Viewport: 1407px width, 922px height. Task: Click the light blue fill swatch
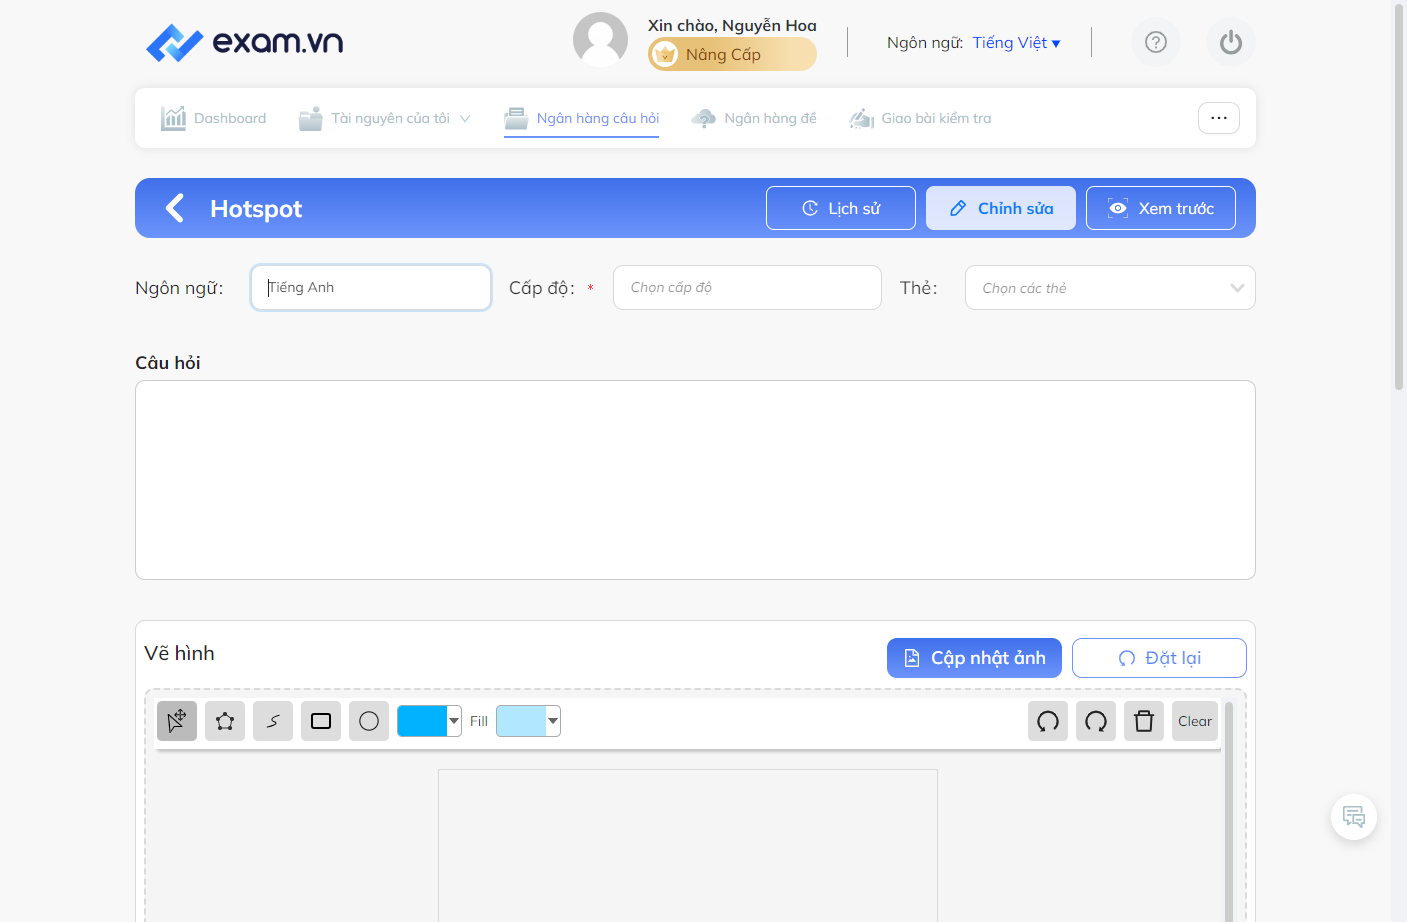coord(521,721)
